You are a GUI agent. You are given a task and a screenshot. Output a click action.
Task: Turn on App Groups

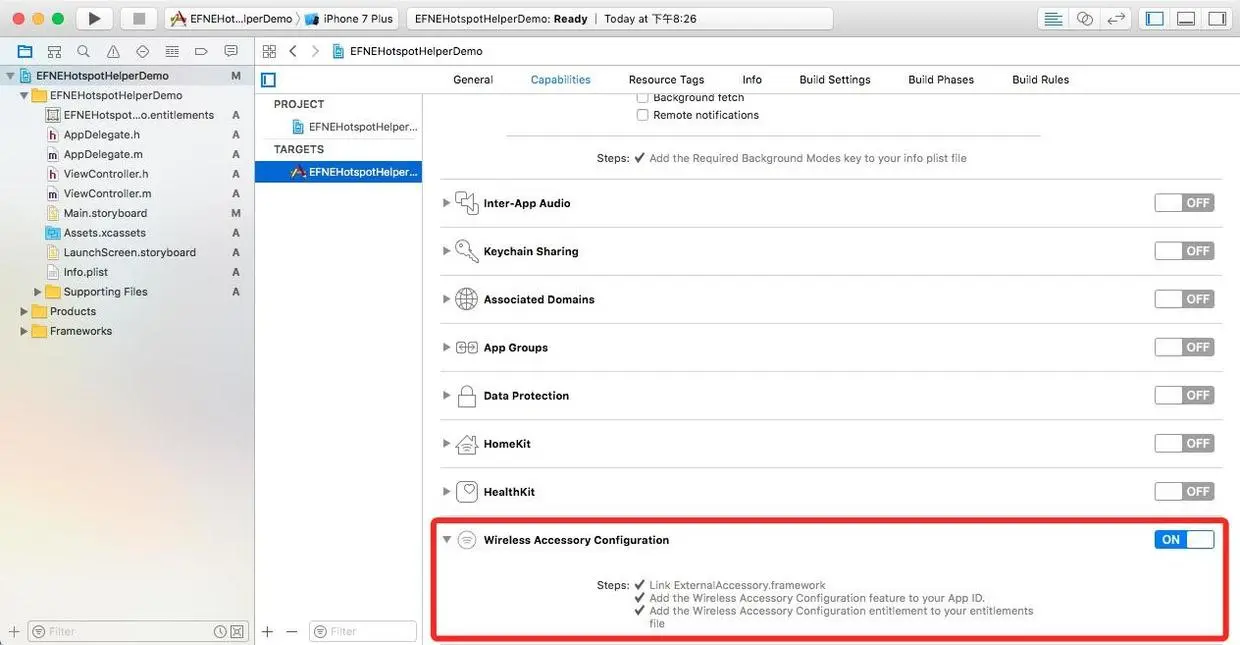coord(1184,347)
